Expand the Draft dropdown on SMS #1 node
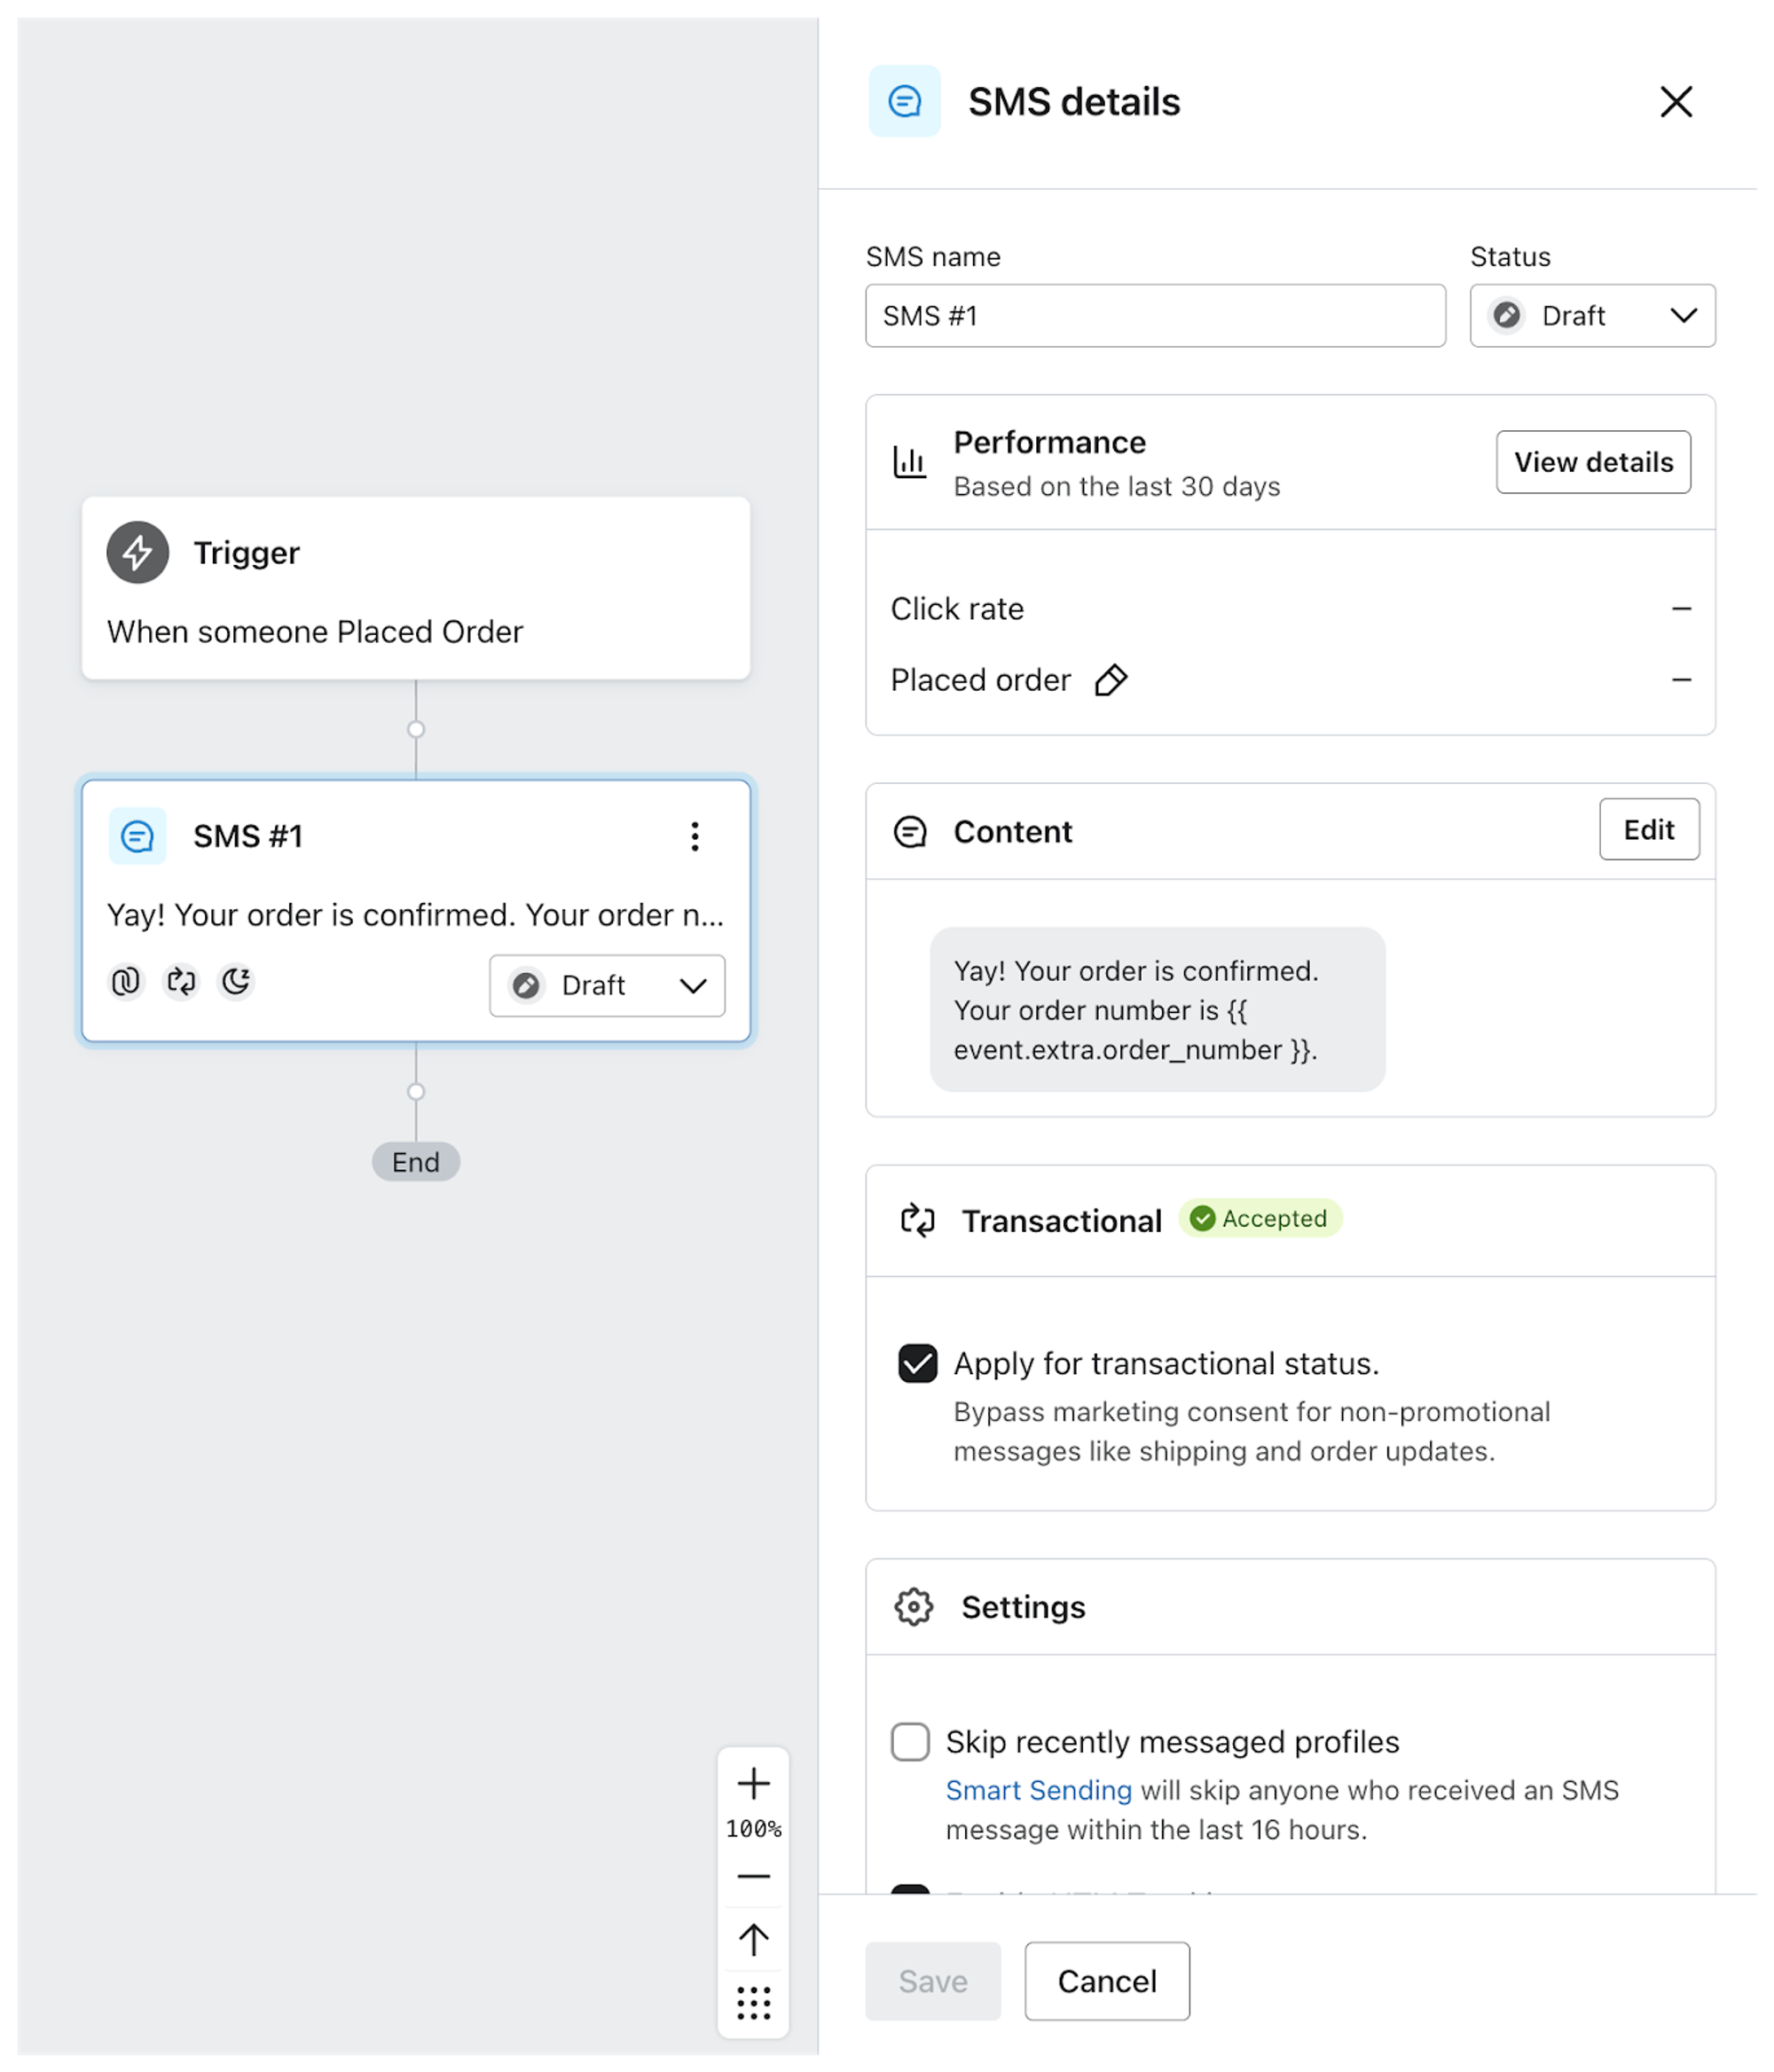Viewport: 1774px width, 2072px height. (694, 984)
